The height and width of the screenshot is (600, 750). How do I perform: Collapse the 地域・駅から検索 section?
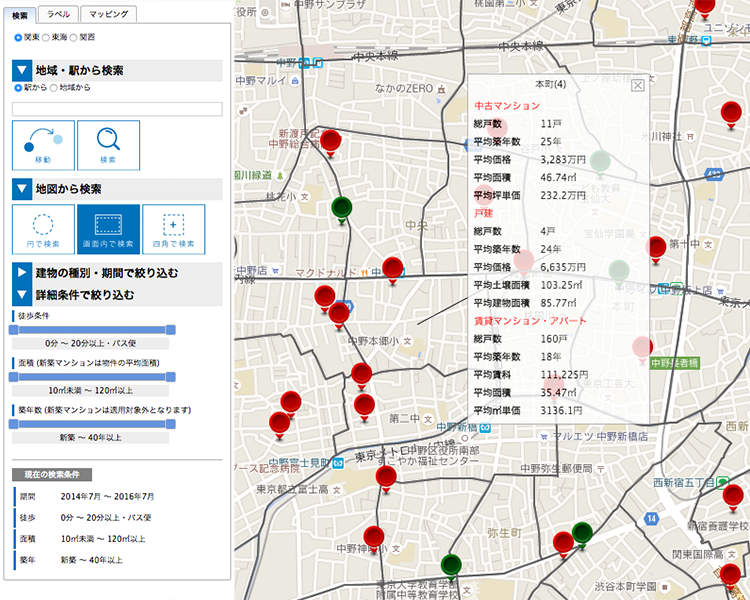(22, 70)
